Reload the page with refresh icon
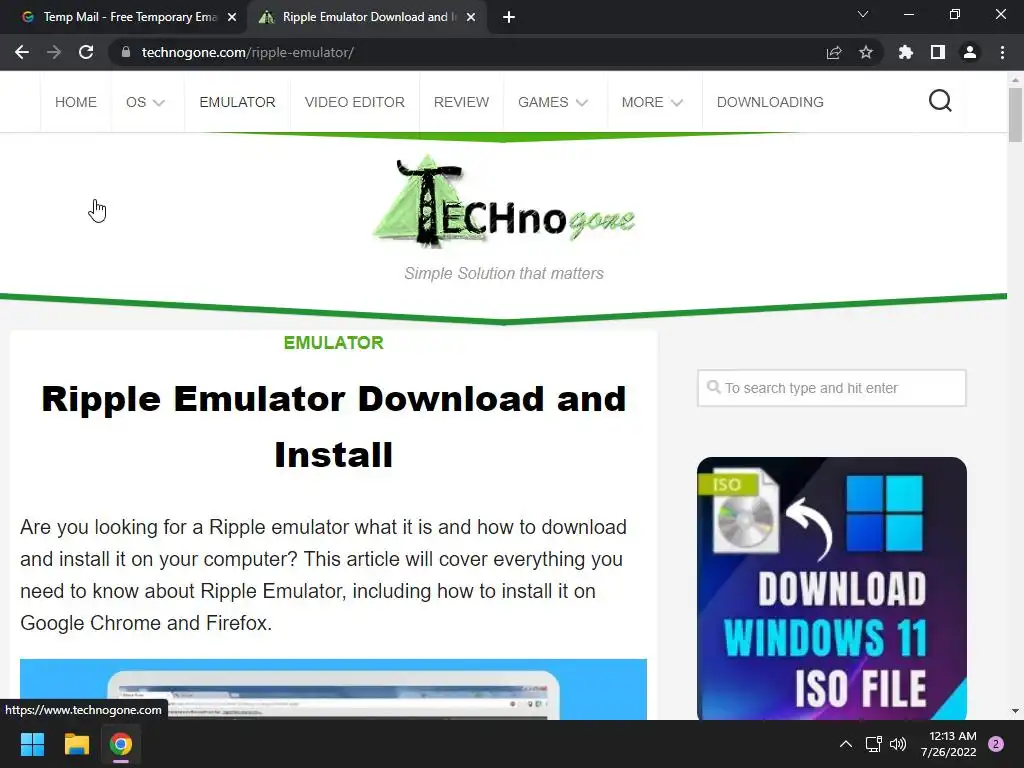 pos(86,52)
